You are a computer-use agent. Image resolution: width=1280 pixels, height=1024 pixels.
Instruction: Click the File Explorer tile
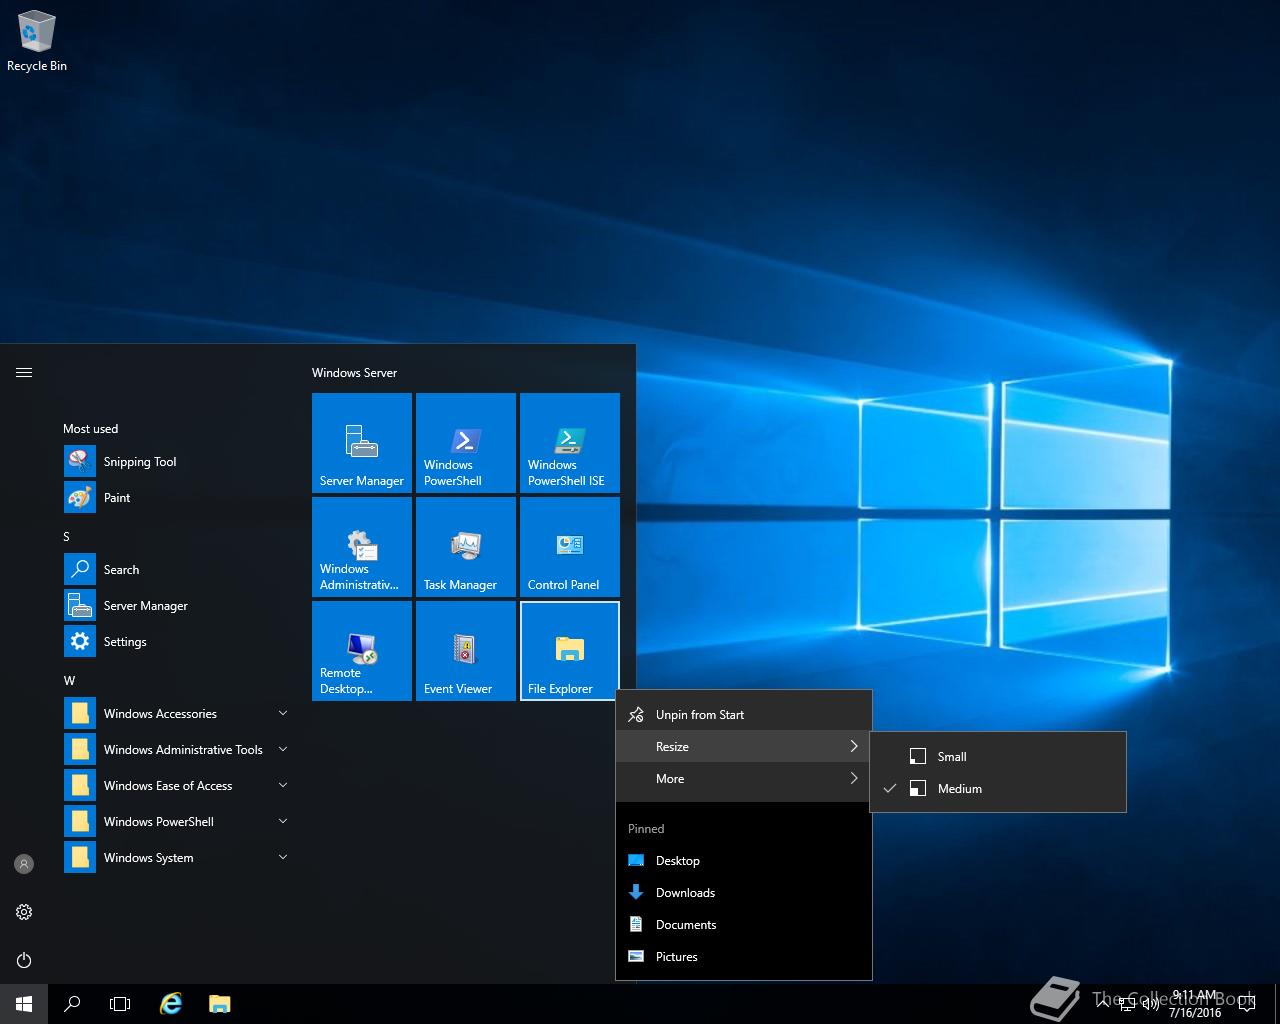click(x=570, y=651)
